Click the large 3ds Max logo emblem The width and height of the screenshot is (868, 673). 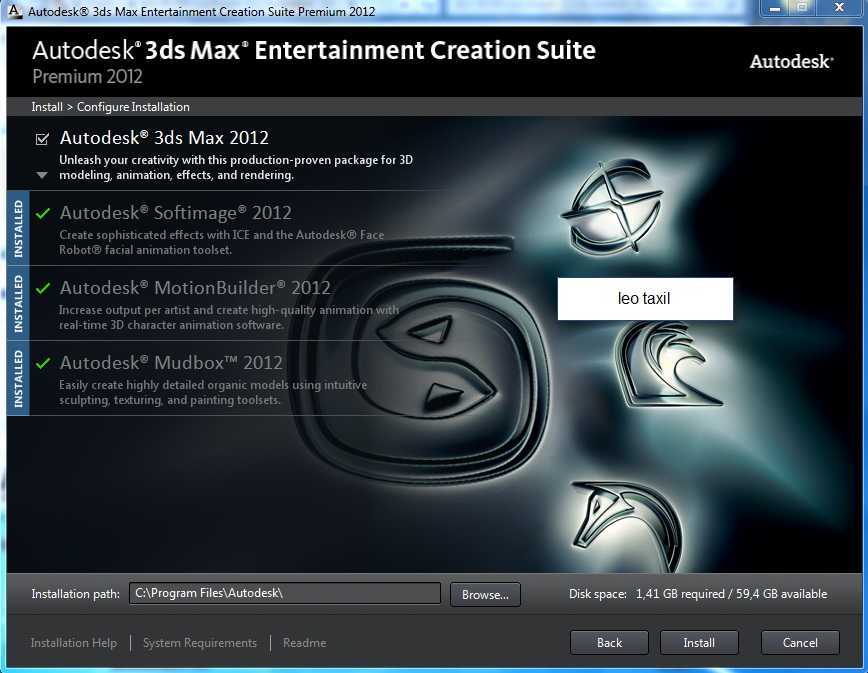pyautogui.click(x=419, y=359)
